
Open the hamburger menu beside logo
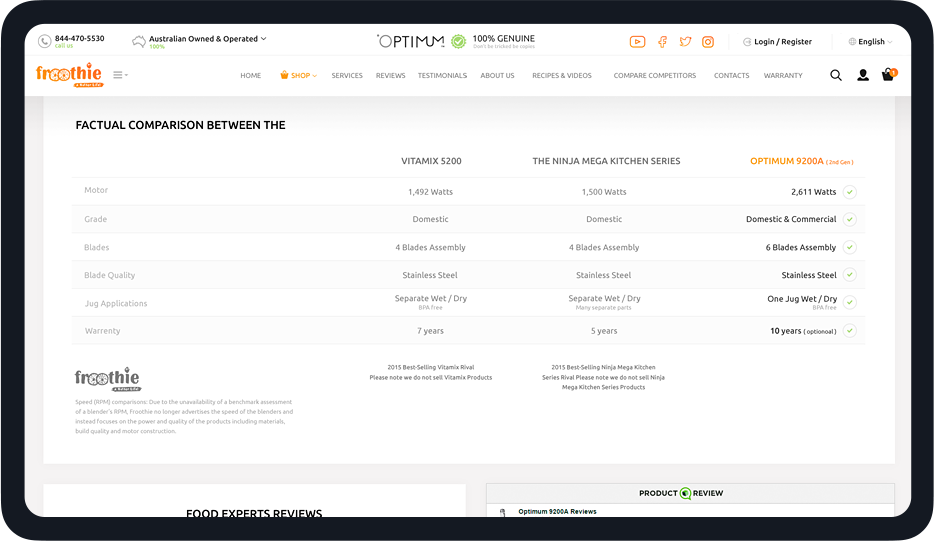(x=120, y=75)
